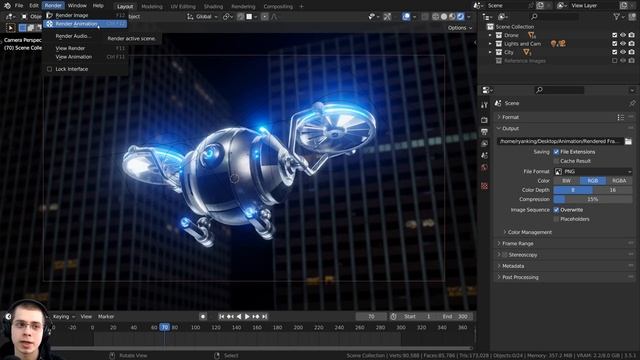
Task: Switch to the Layout workspace tab
Action: pyautogui.click(x=125, y=7)
